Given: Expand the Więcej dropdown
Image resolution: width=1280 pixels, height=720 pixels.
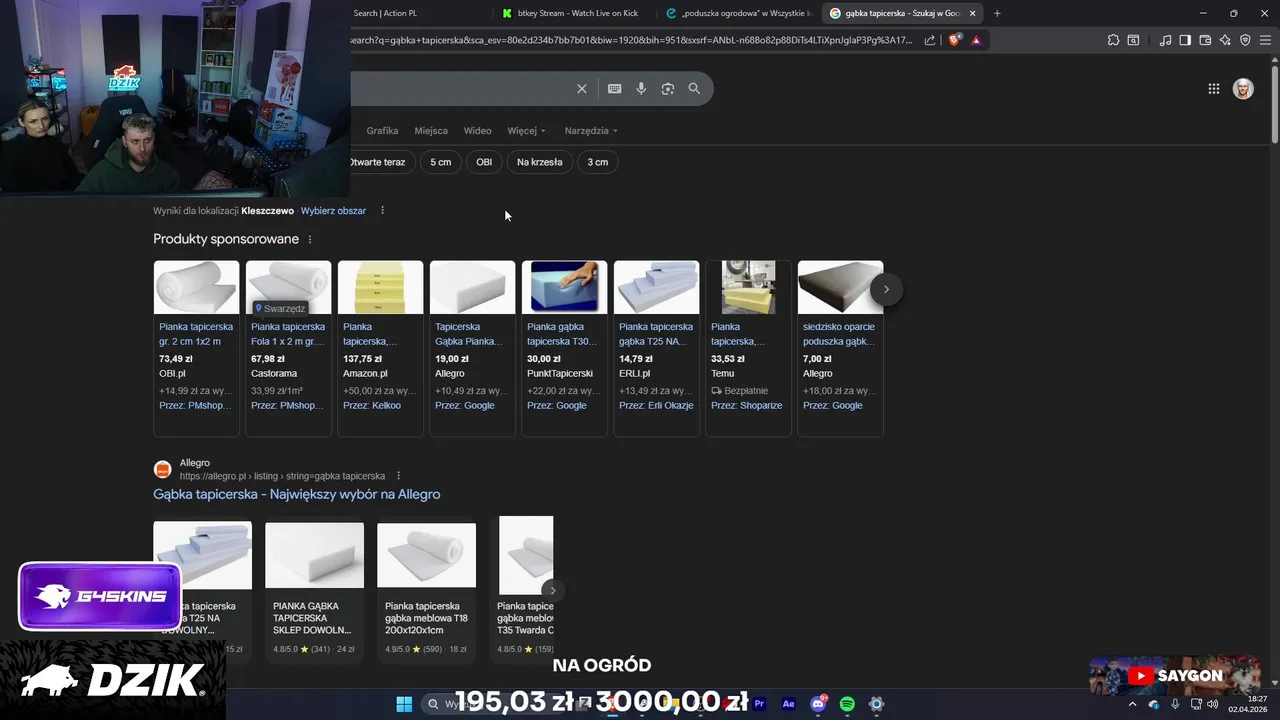Looking at the screenshot, I should tap(527, 131).
